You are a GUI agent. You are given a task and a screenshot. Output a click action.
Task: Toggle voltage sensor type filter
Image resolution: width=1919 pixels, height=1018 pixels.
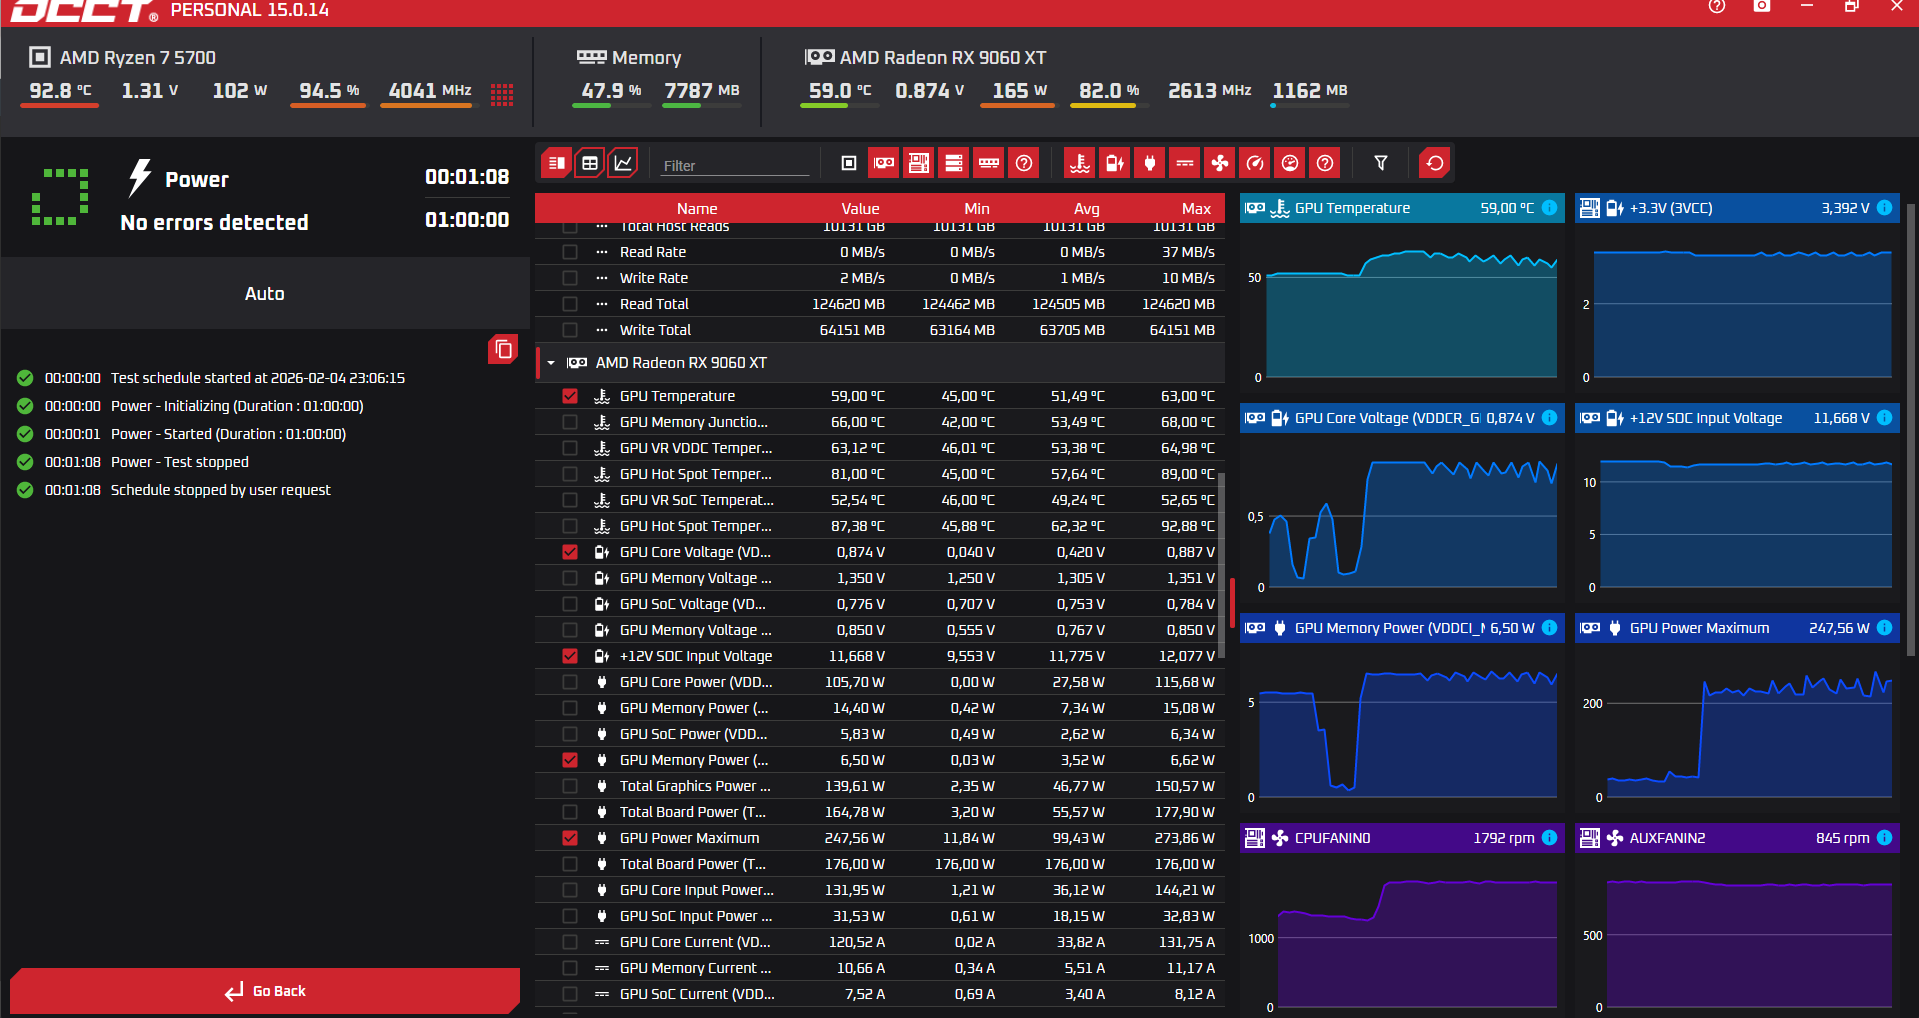click(1115, 163)
